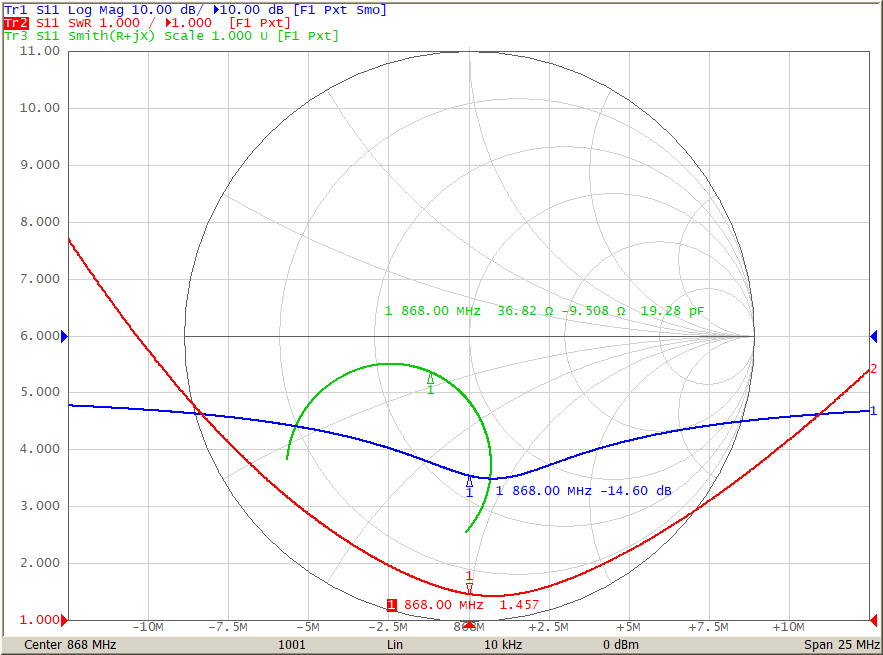The height and width of the screenshot is (655, 883).
Task: Click the 0 dBm power level control
Action: coord(623,645)
